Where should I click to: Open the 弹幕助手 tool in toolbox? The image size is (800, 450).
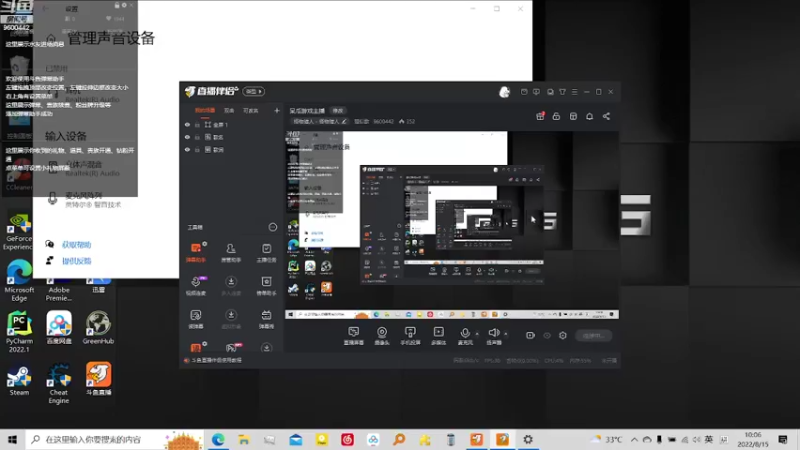click(x=196, y=252)
